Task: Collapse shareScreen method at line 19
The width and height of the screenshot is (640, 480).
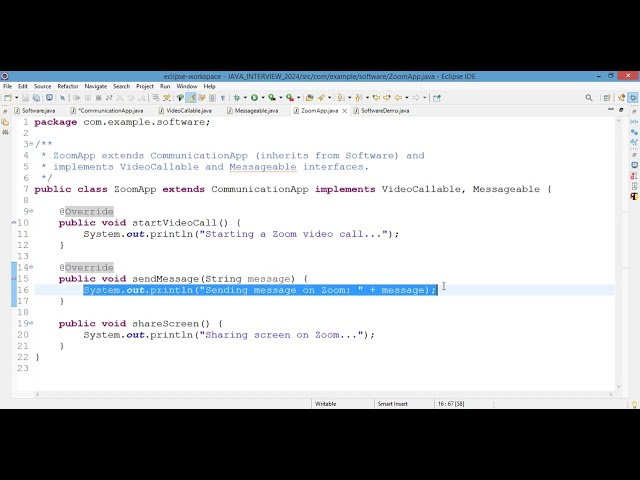Action: (x=31, y=323)
